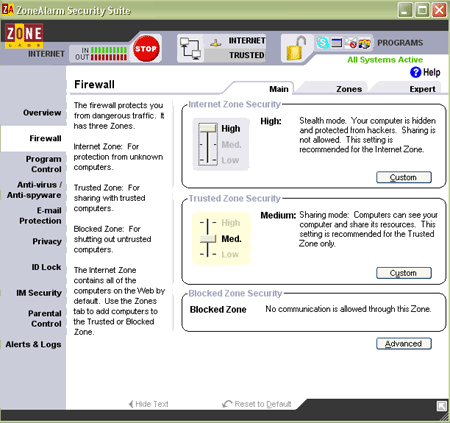Image resolution: width=450 pixels, height=423 pixels.
Task: Open the E-mail Protection panel
Action: (x=40, y=215)
